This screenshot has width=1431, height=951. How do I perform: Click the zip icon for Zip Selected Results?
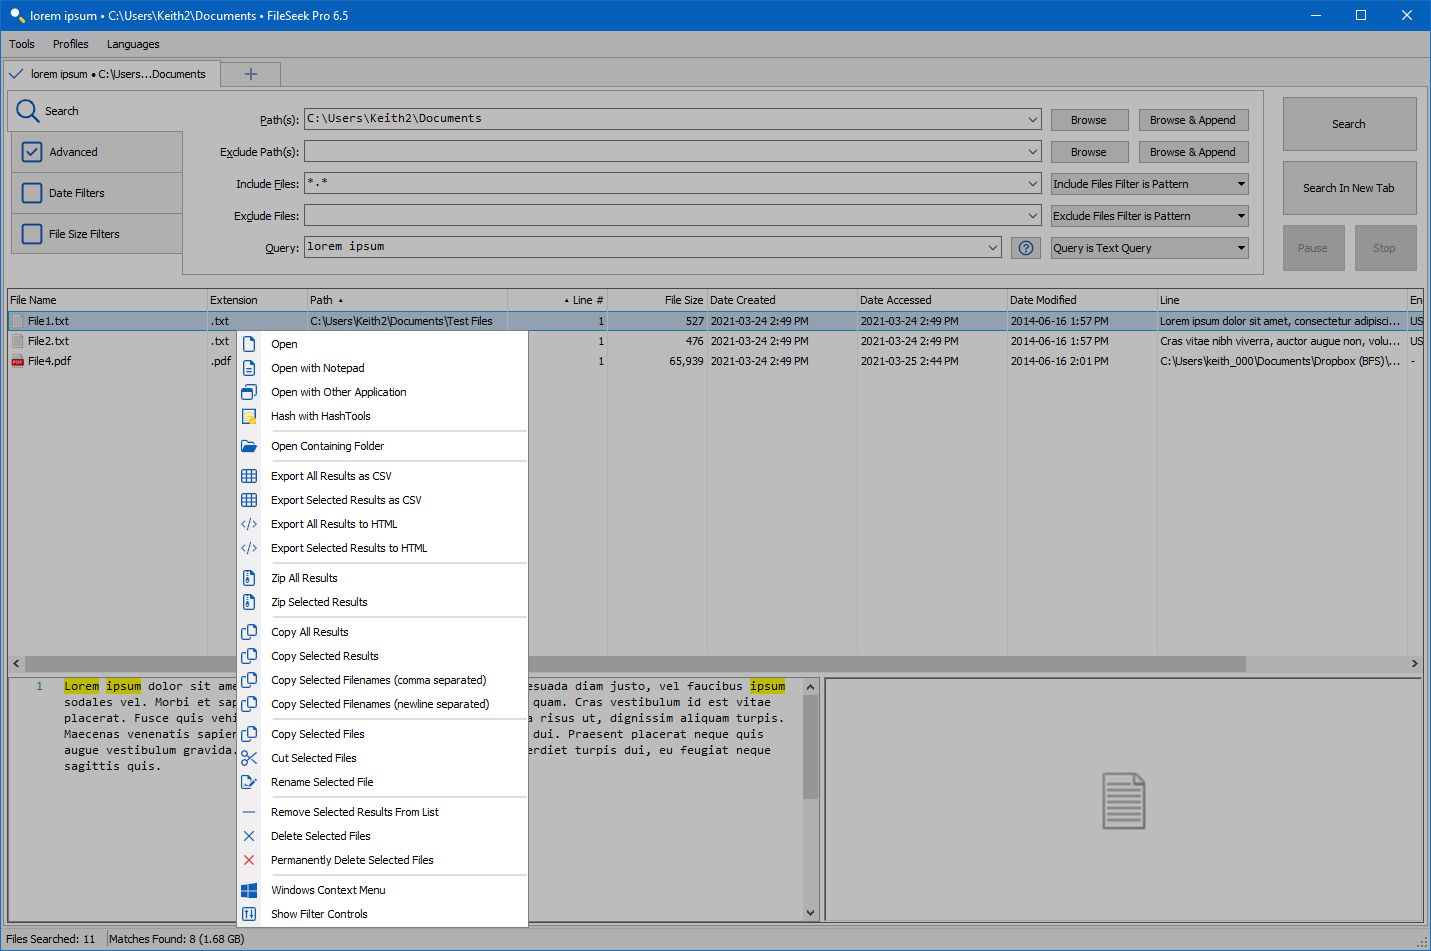(249, 602)
